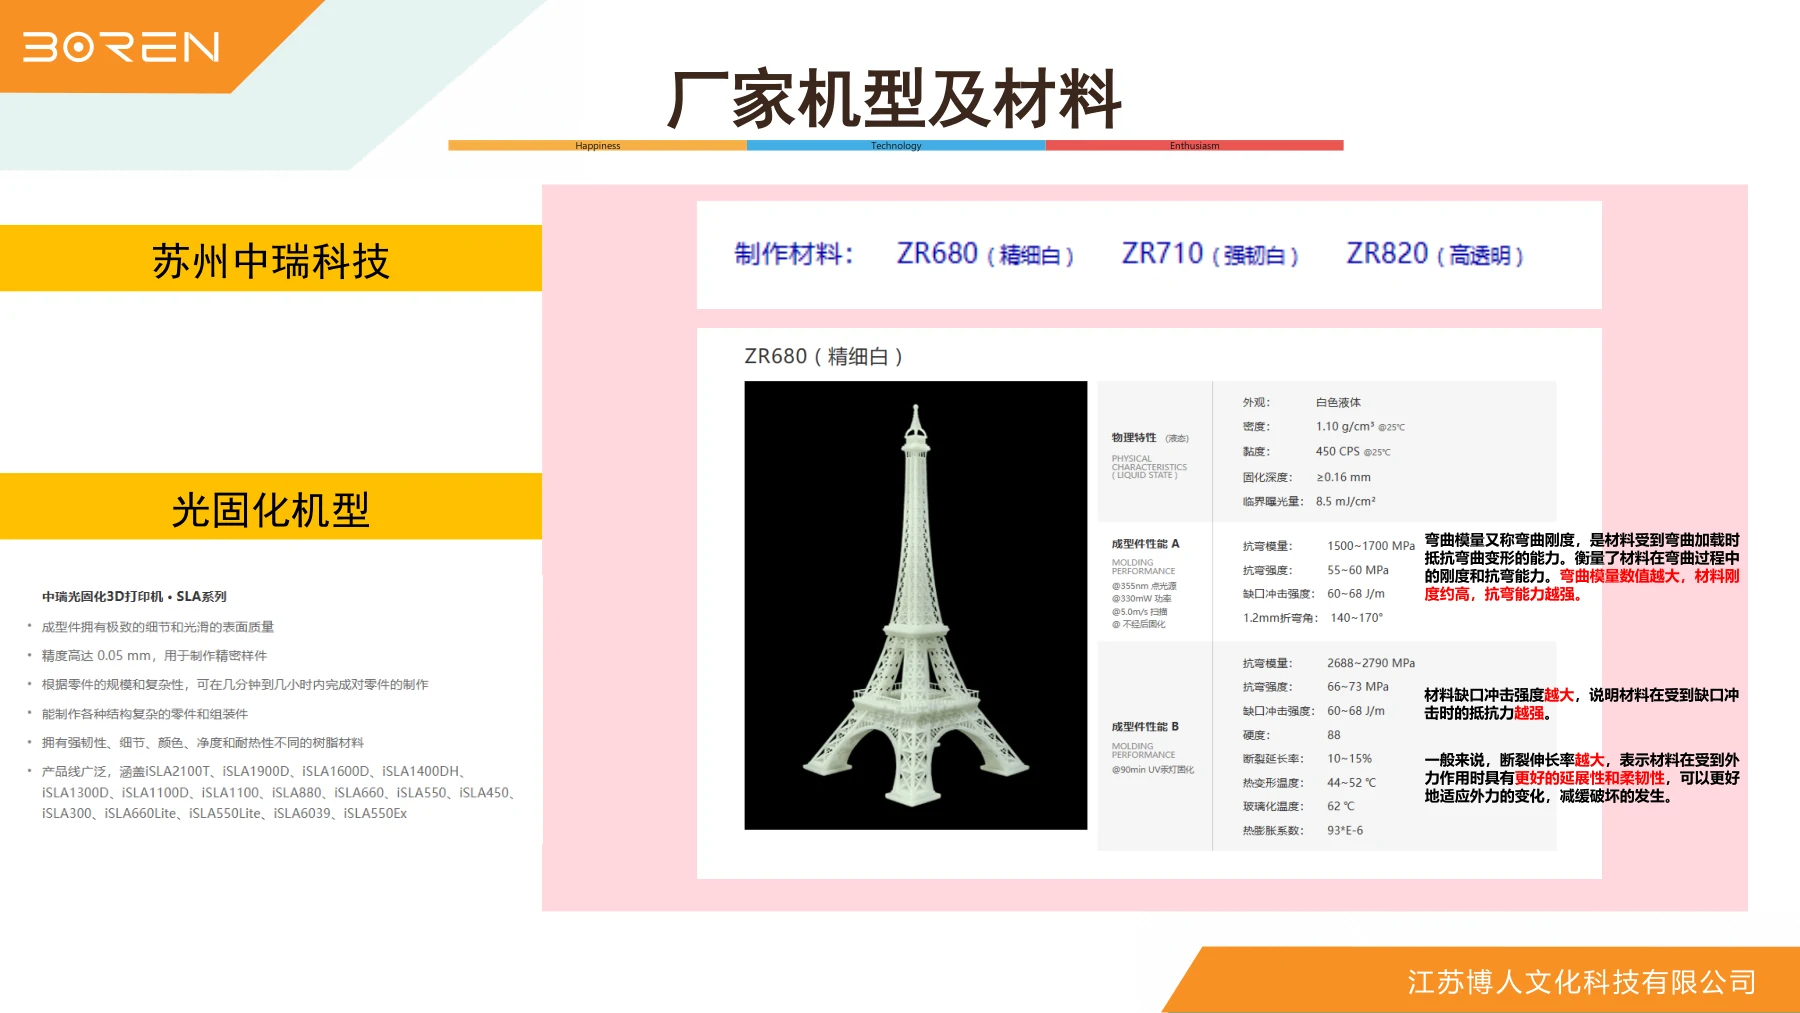Click the bullet about 精度高达 0.05 mm
This screenshot has width=1800, height=1013.
point(154,656)
